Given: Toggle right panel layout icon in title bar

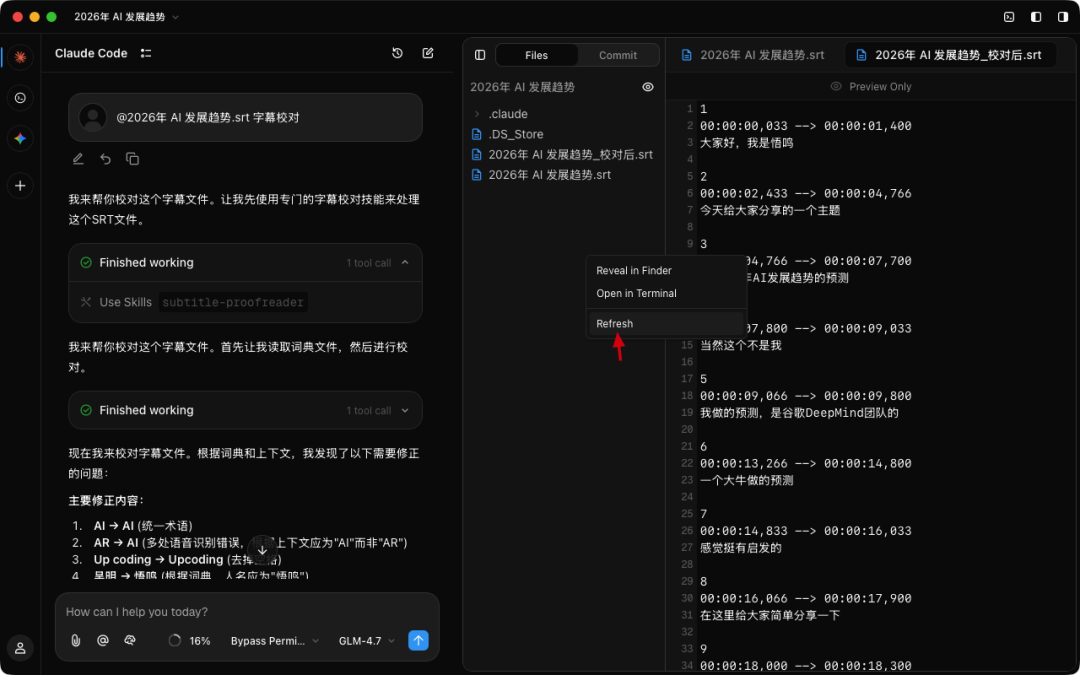Looking at the screenshot, I should tap(1063, 17).
